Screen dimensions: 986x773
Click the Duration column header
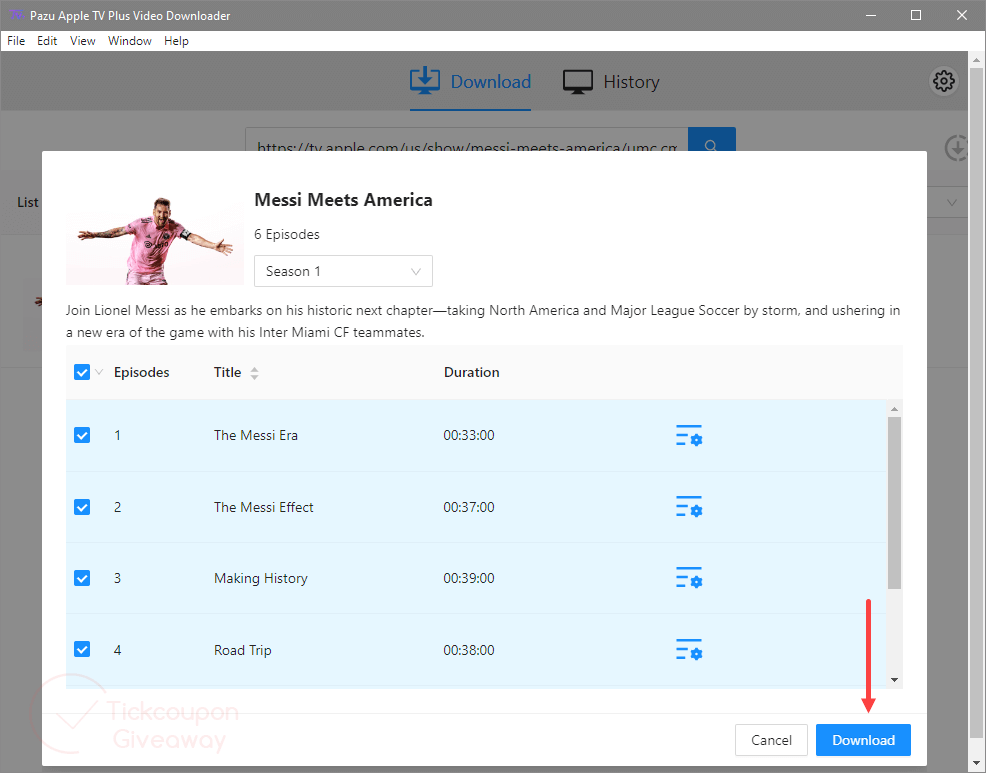[x=472, y=372]
